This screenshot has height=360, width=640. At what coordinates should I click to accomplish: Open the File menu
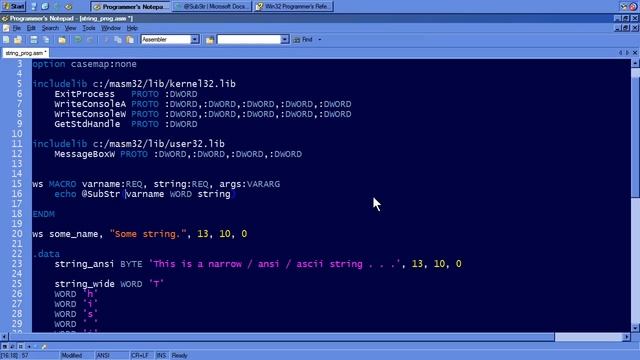point(17,28)
